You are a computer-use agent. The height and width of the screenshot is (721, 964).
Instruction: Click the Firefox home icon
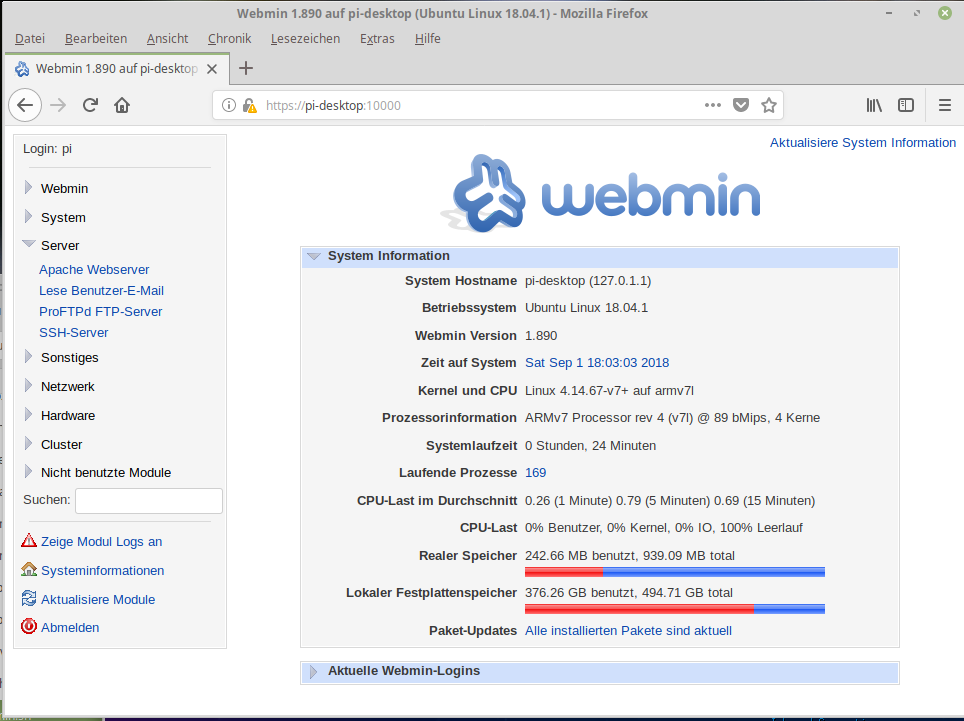point(122,105)
